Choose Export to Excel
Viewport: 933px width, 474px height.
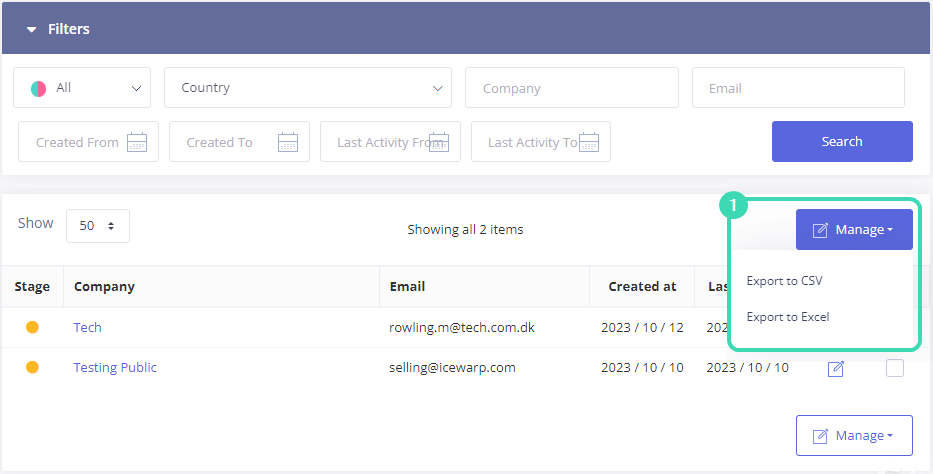[788, 317]
